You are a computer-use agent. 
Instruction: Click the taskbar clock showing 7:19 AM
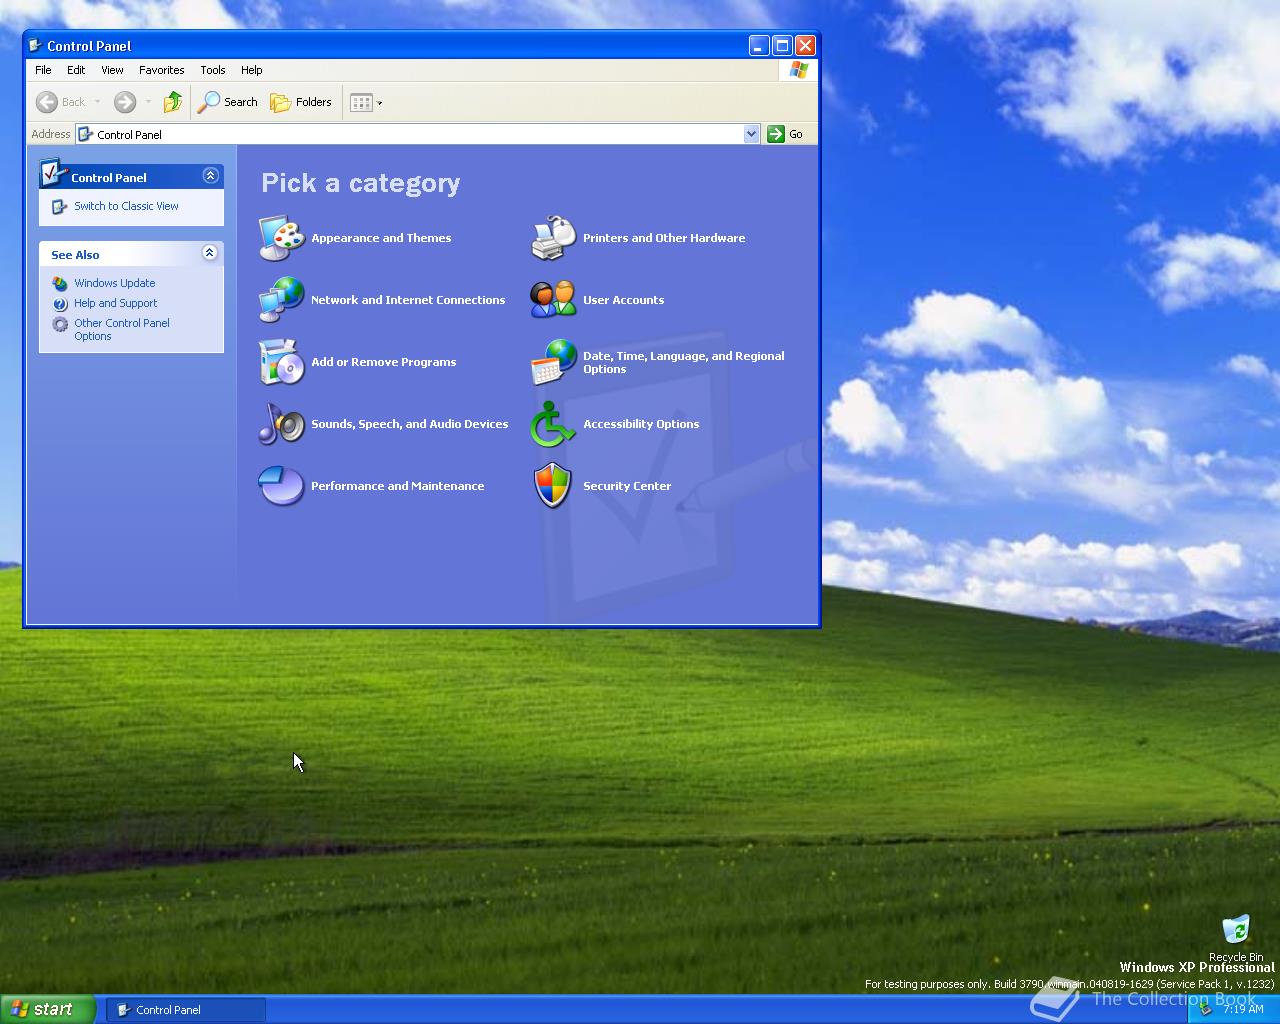click(1243, 1009)
